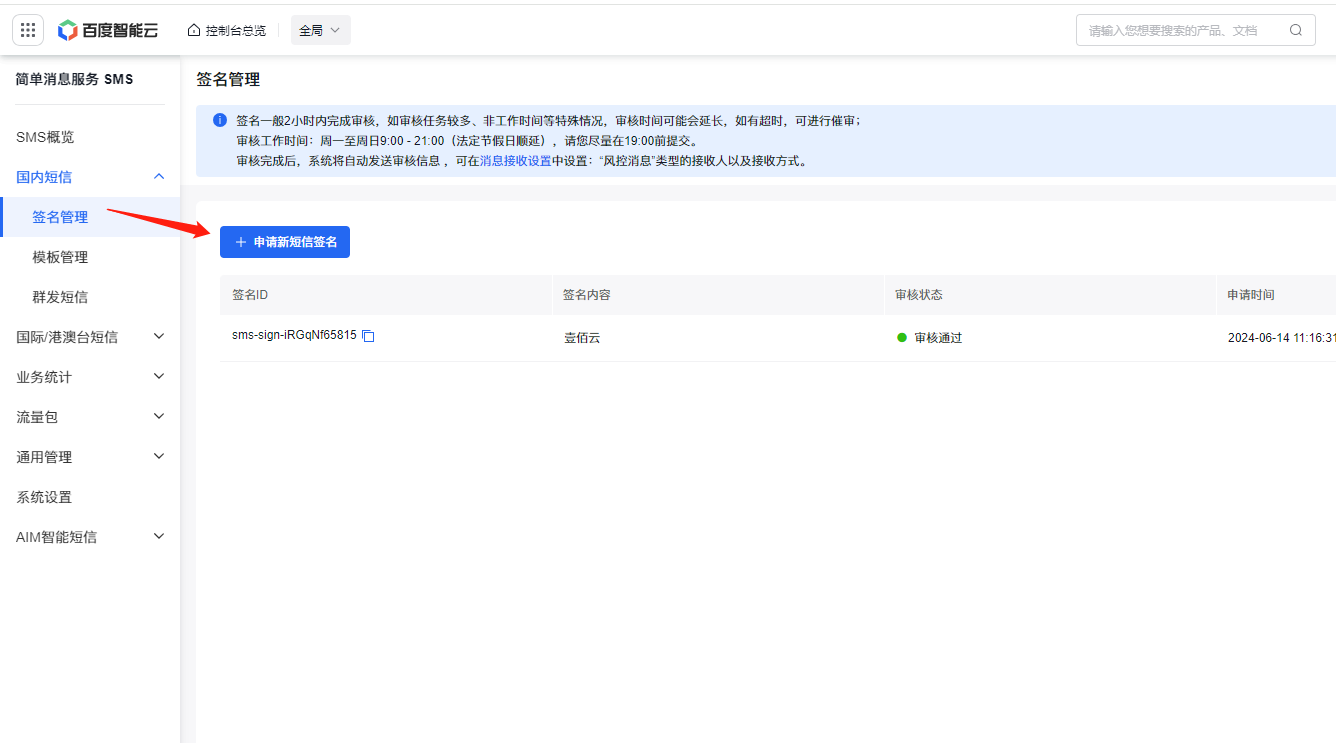Expand the AIM智能短信 menu section
Screen dimensions: 1336x743
[158, 537]
